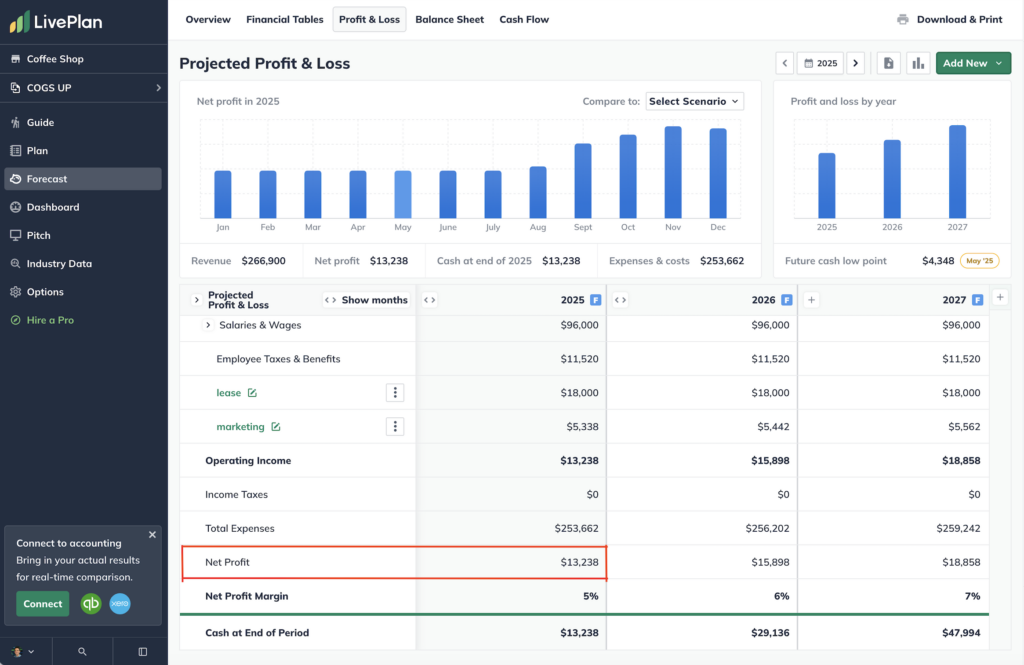Image resolution: width=1024 pixels, height=665 pixels.
Task: Click the Xero icon in the accounting panel
Action: tap(119, 604)
